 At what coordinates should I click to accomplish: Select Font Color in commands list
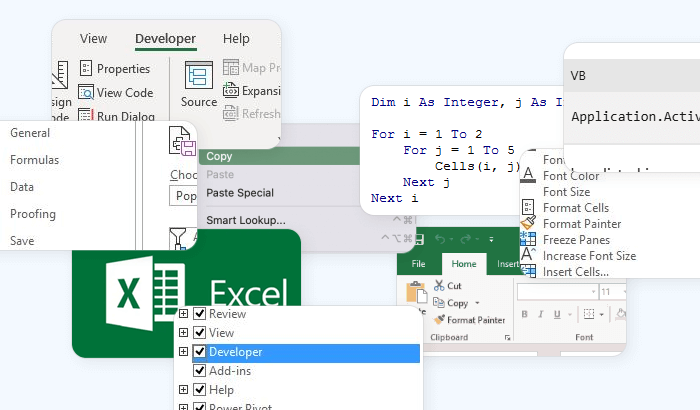click(571, 176)
